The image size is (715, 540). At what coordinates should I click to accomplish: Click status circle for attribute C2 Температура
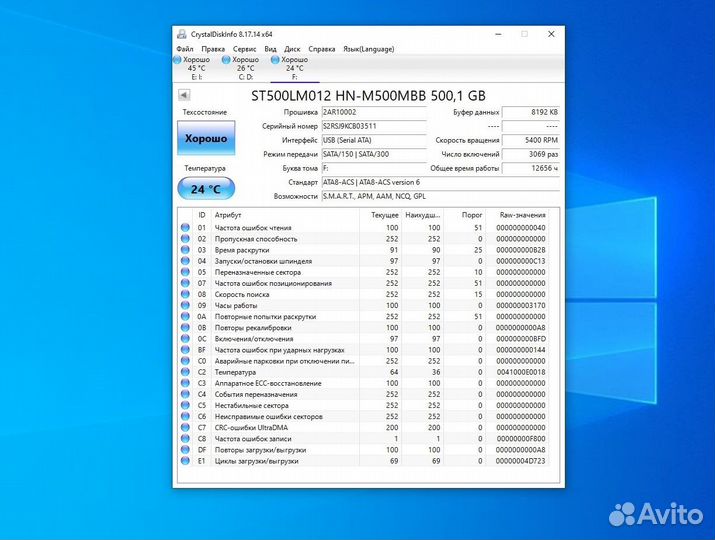coord(185,372)
